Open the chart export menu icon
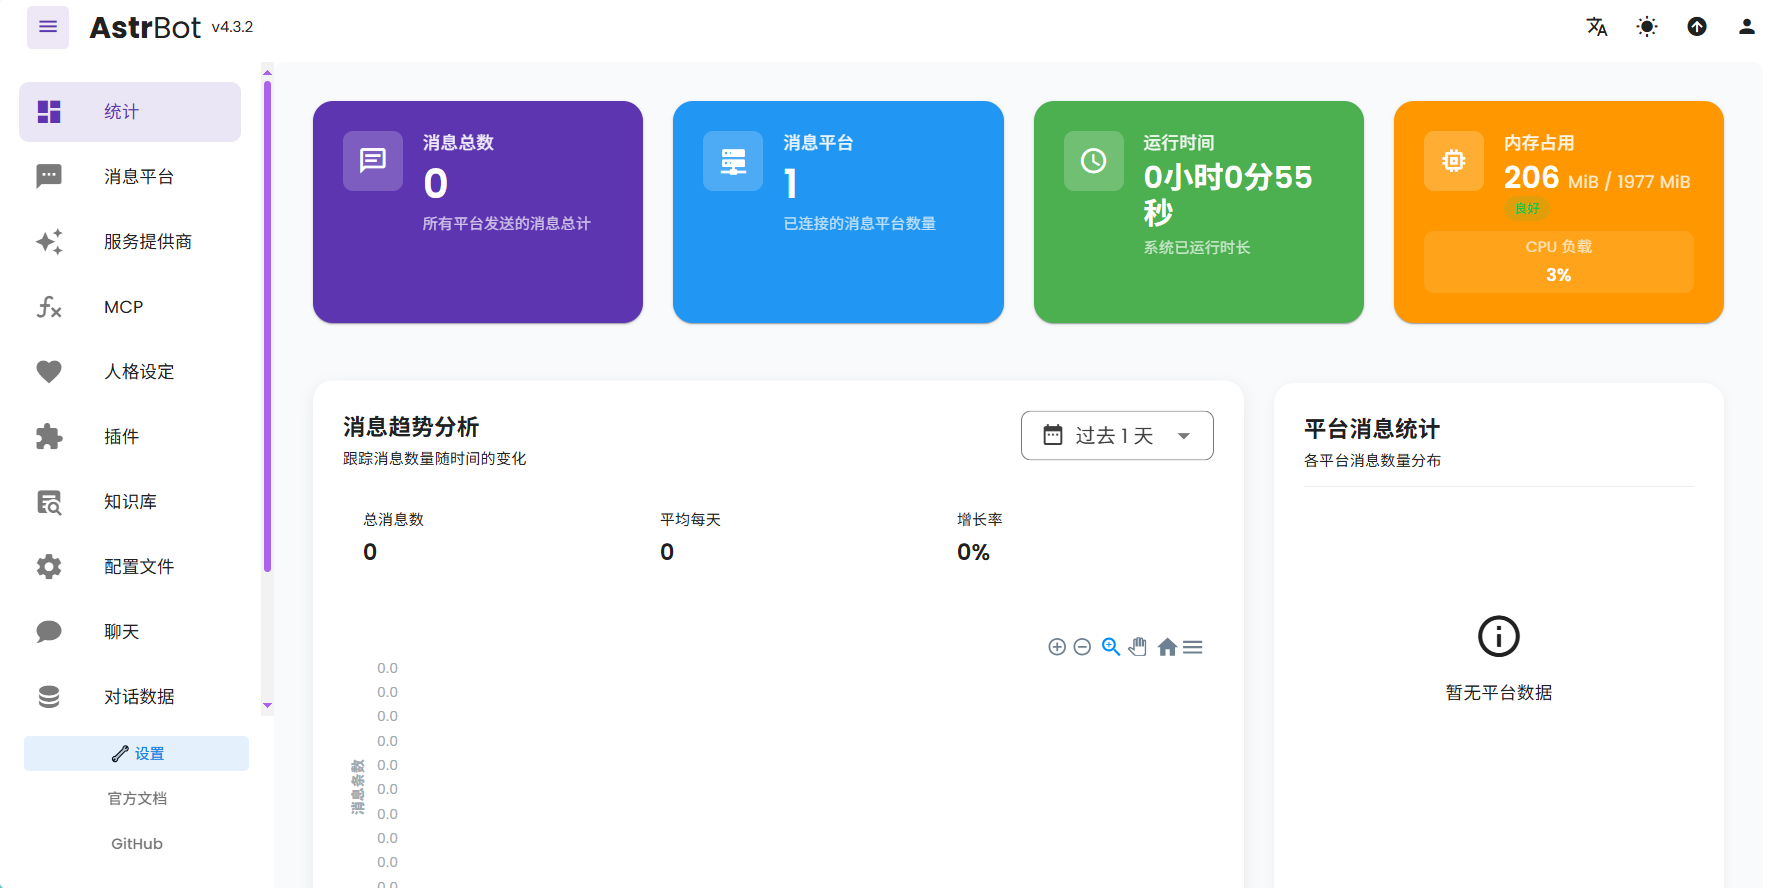Image resolution: width=1785 pixels, height=888 pixels. click(1193, 647)
